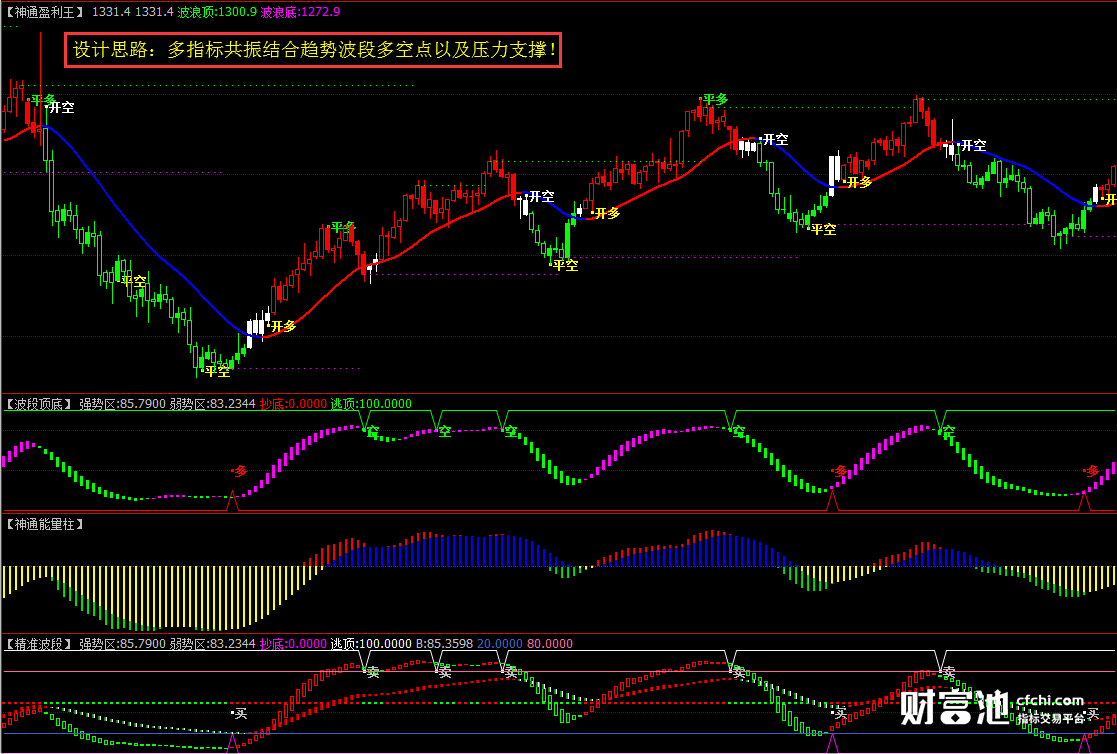Click the white 逃顶:100.0000 in 精准波段
This screenshot has width=1117, height=754.
click(370, 644)
